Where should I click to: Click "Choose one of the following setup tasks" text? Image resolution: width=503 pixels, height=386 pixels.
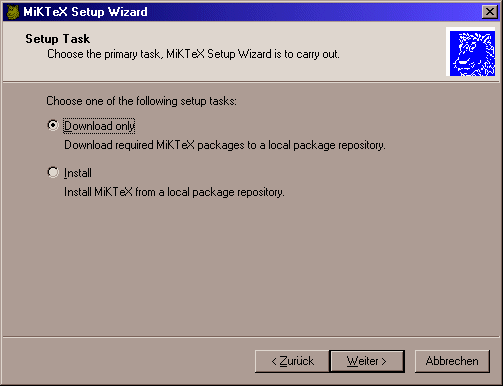pos(141,101)
